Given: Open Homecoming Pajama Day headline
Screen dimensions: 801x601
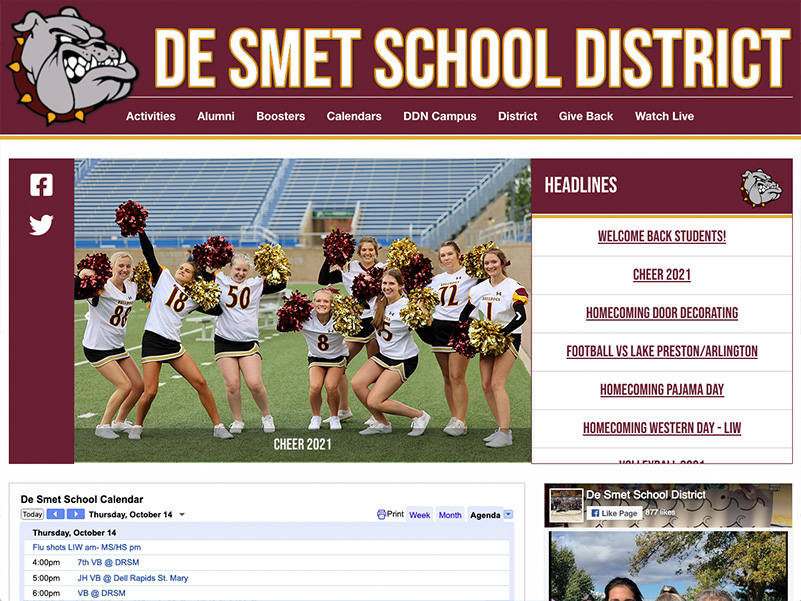Looking at the screenshot, I should 662,389.
